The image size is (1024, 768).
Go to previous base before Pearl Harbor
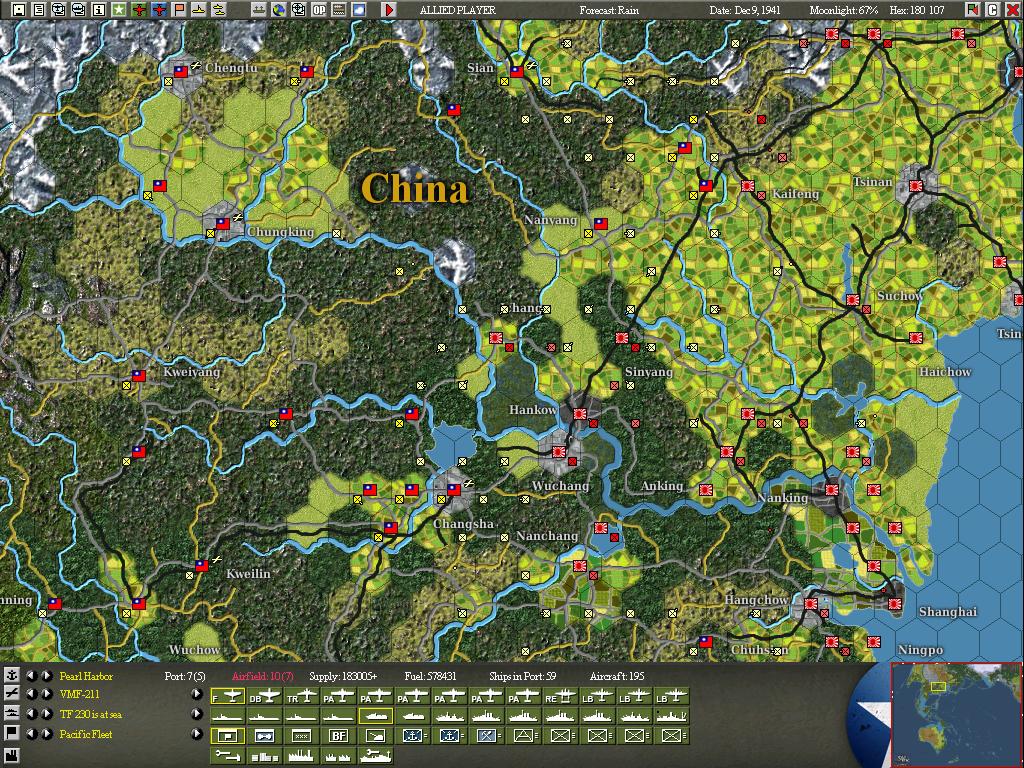(x=31, y=676)
